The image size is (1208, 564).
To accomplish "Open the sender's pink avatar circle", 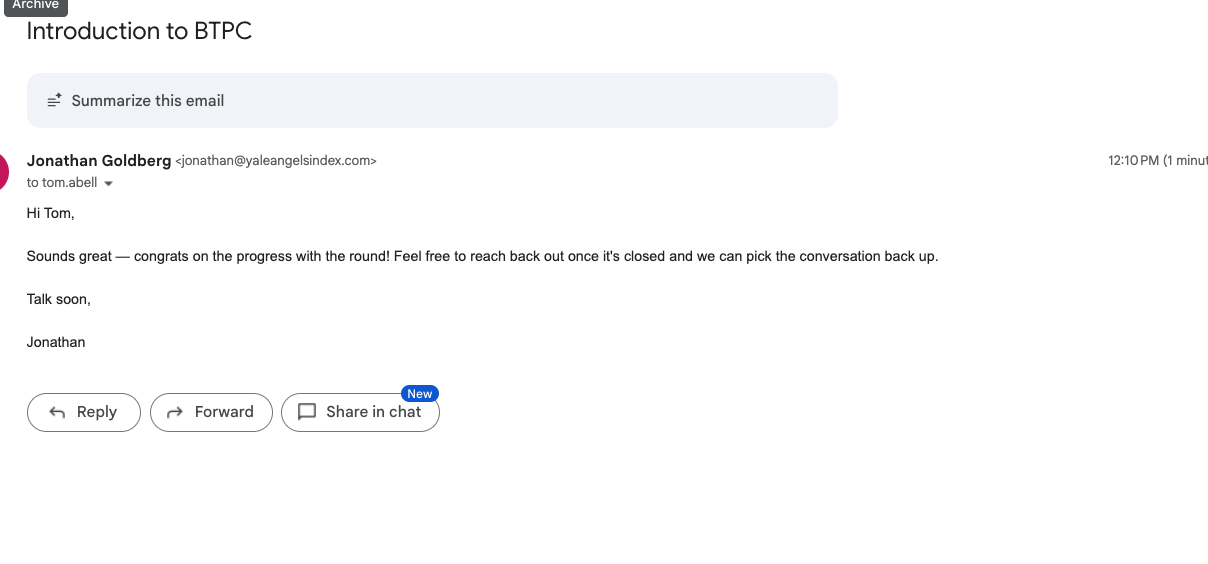I will pyautogui.click(x=3, y=172).
